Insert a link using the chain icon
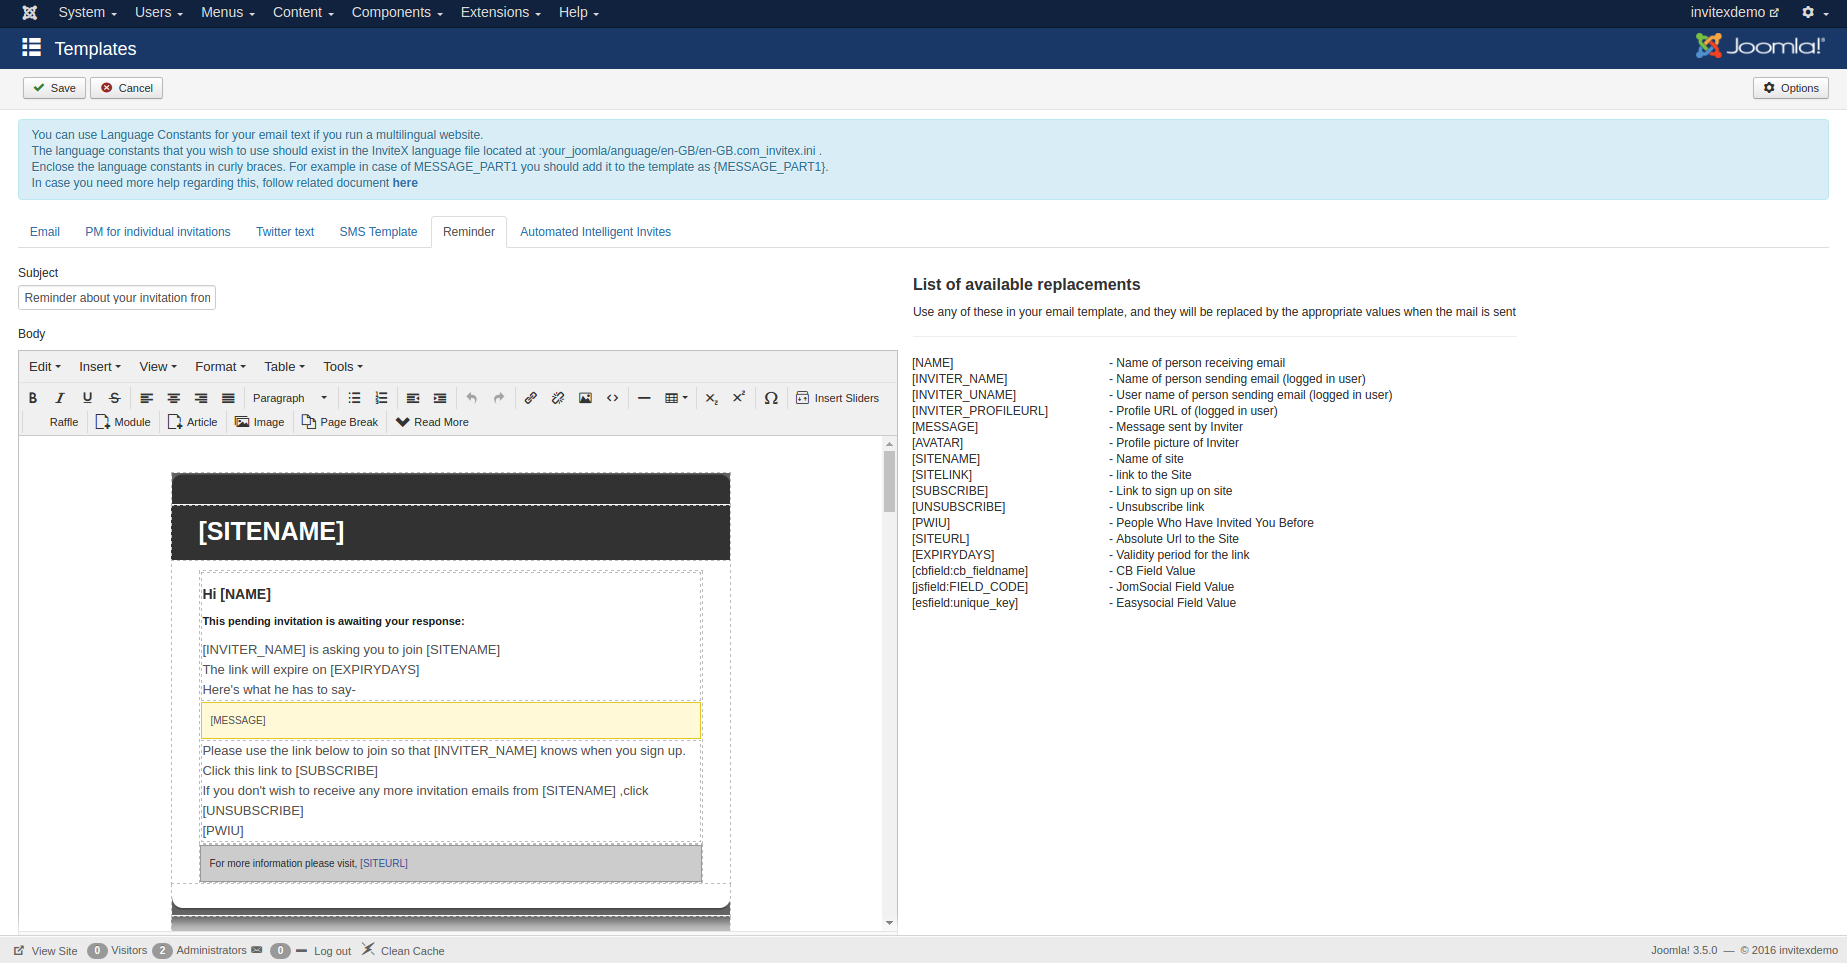Viewport: 1847px width, 963px height. [x=531, y=398]
